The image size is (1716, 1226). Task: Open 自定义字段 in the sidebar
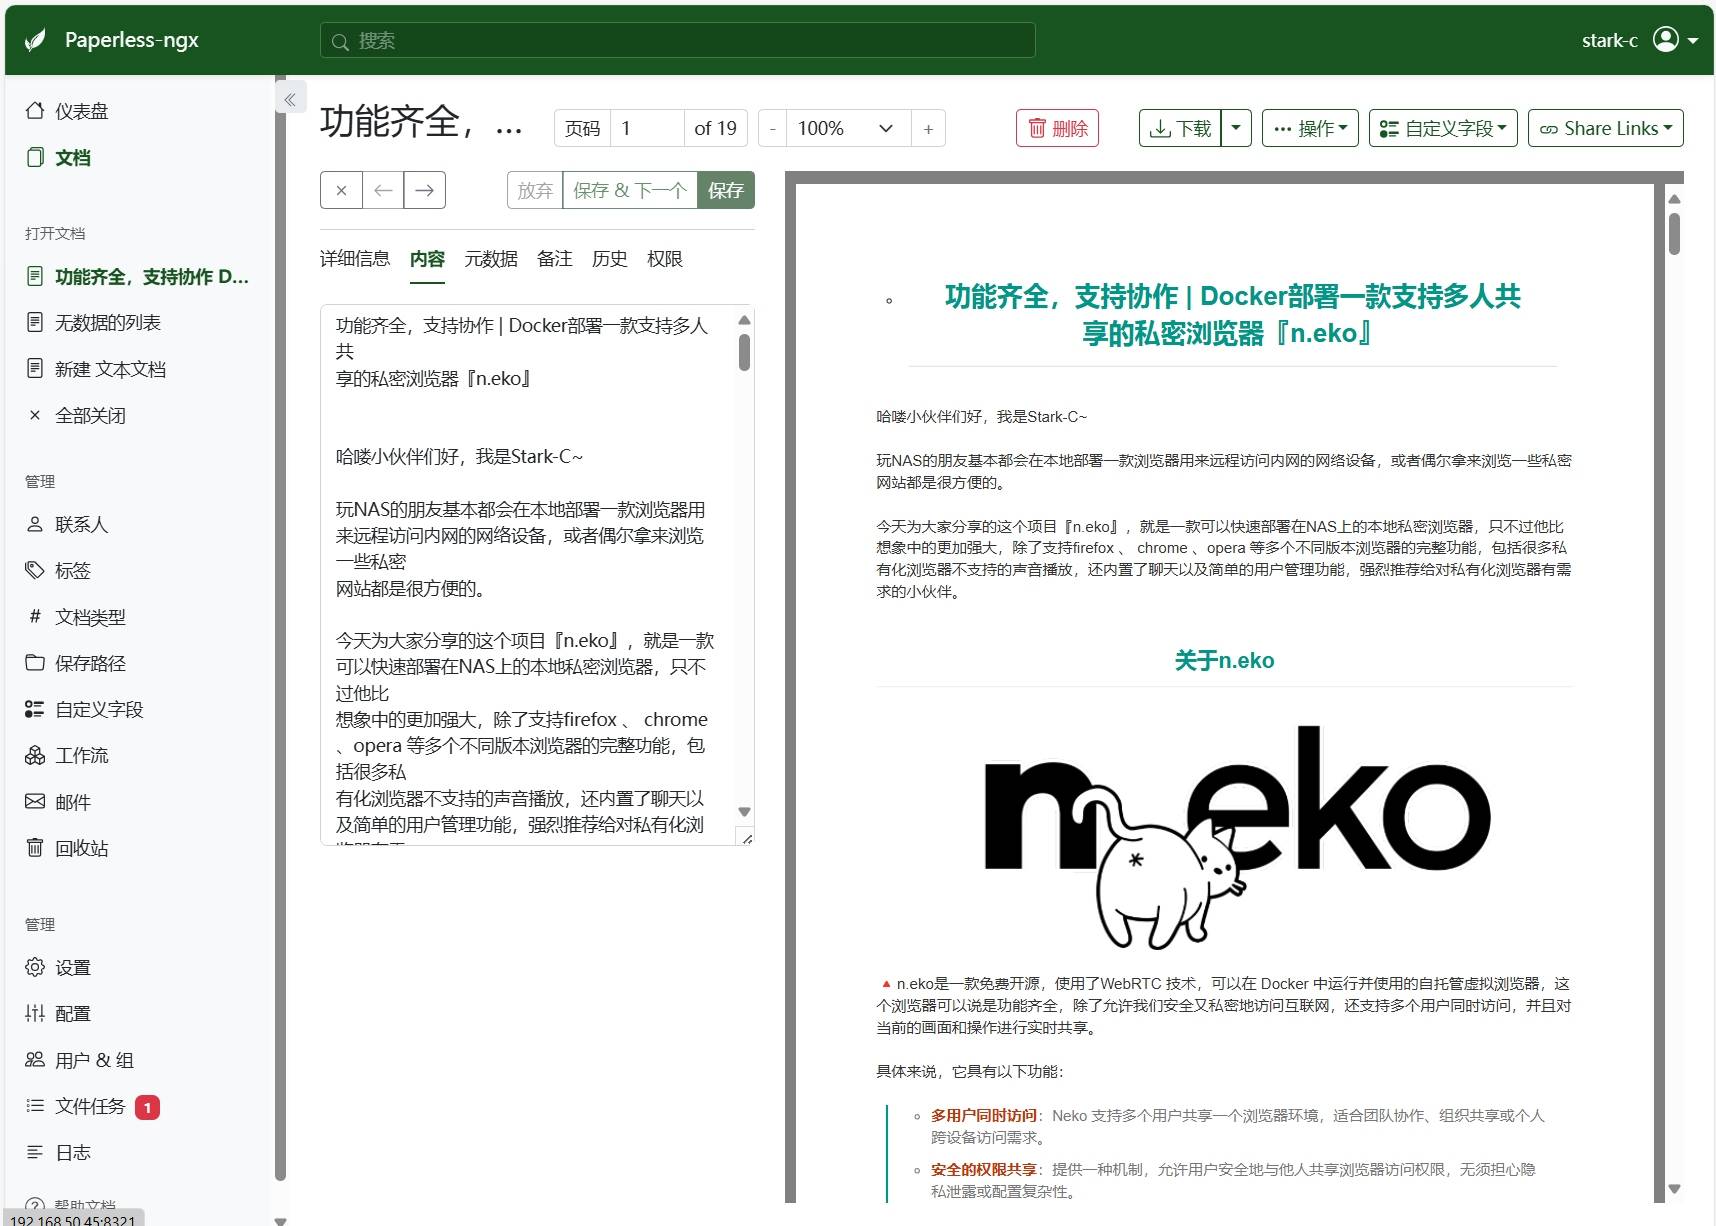pos(85,709)
